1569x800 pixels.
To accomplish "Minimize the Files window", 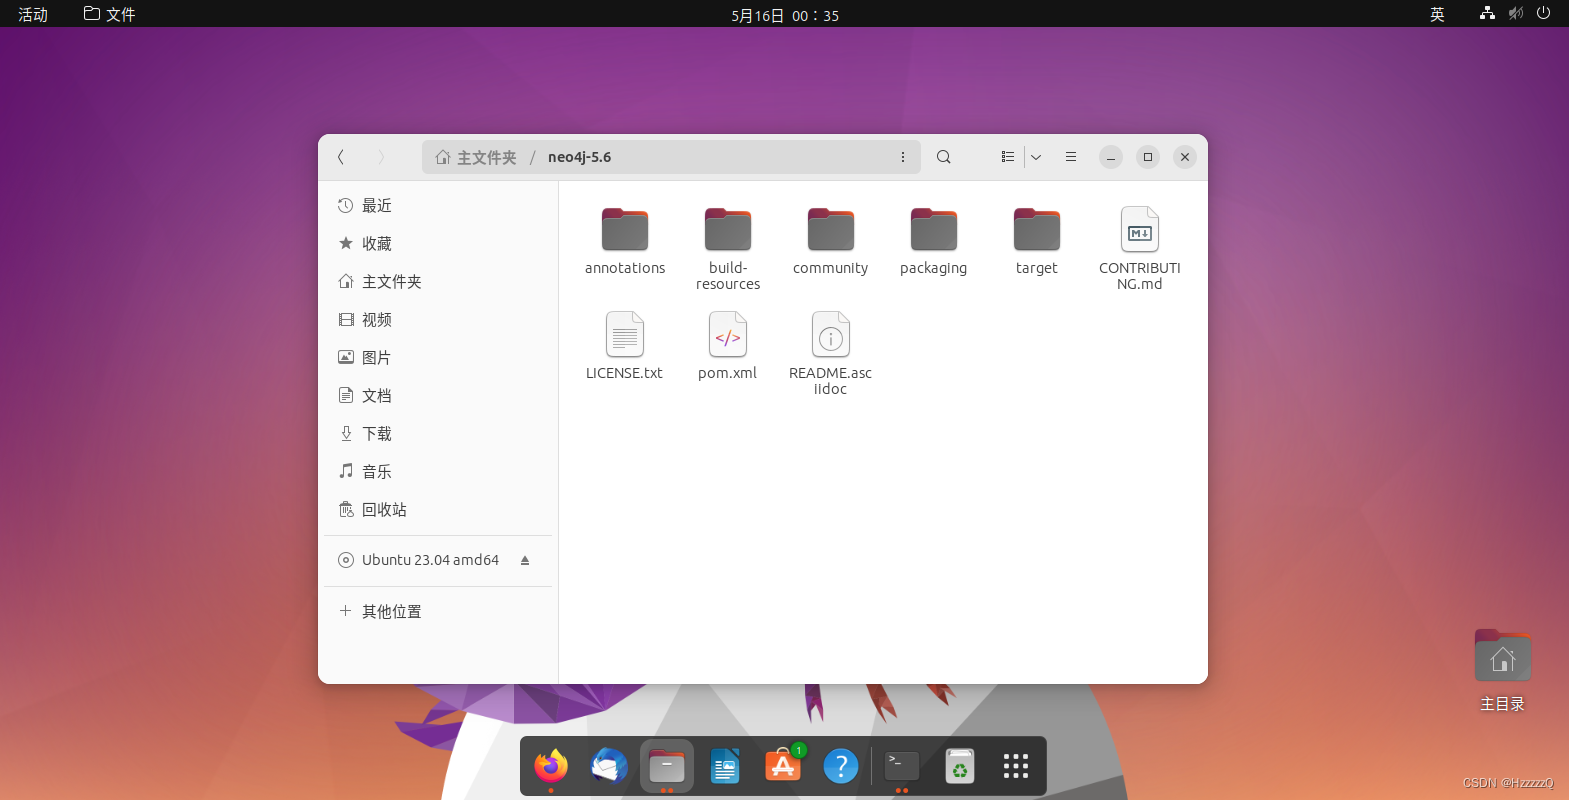I will click(1111, 157).
